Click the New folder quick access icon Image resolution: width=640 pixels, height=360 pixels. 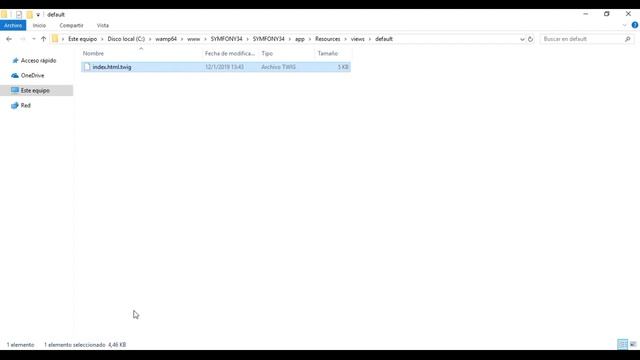click(x=29, y=15)
